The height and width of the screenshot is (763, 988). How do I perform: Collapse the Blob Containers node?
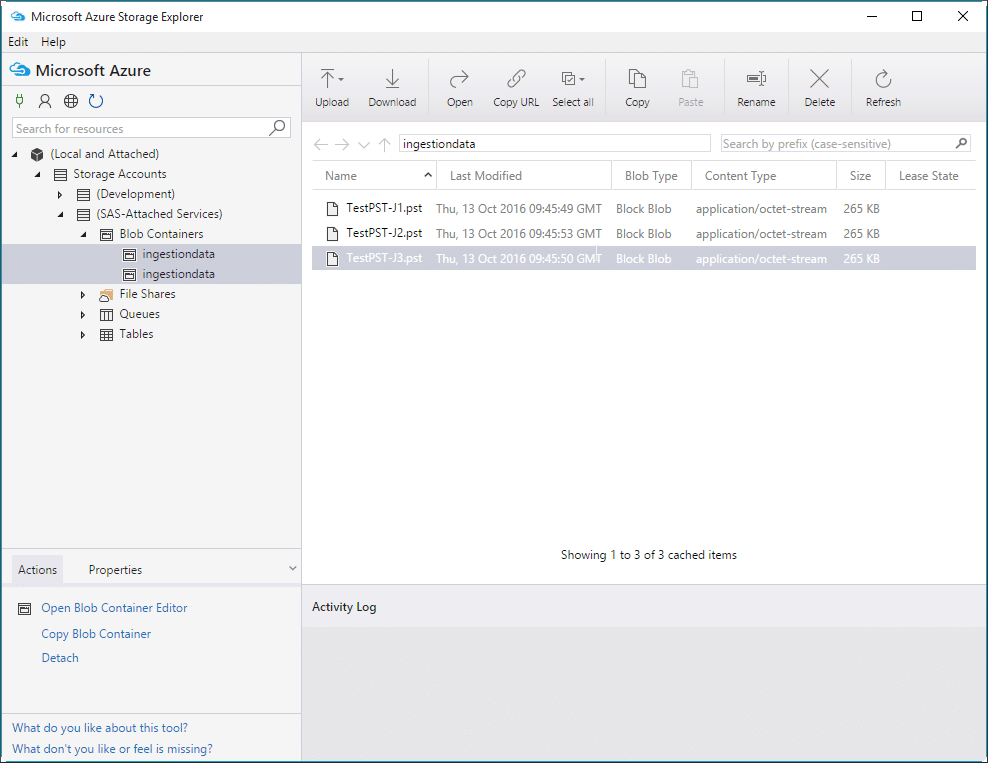pyautogui.click(x=84, y=234)
